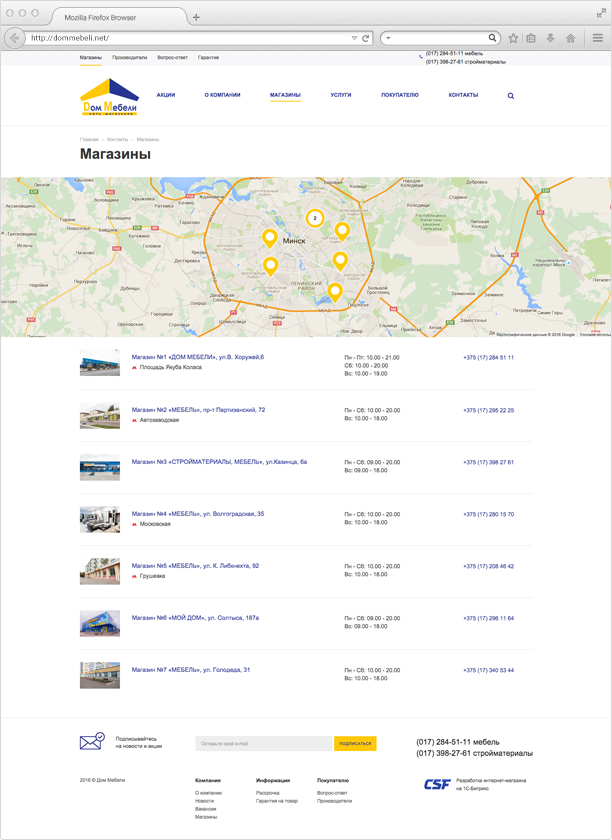This screenshot has height=840, width=612.
Task: Select the УСЛУГИ navigation item
Action: click(341, 95)
